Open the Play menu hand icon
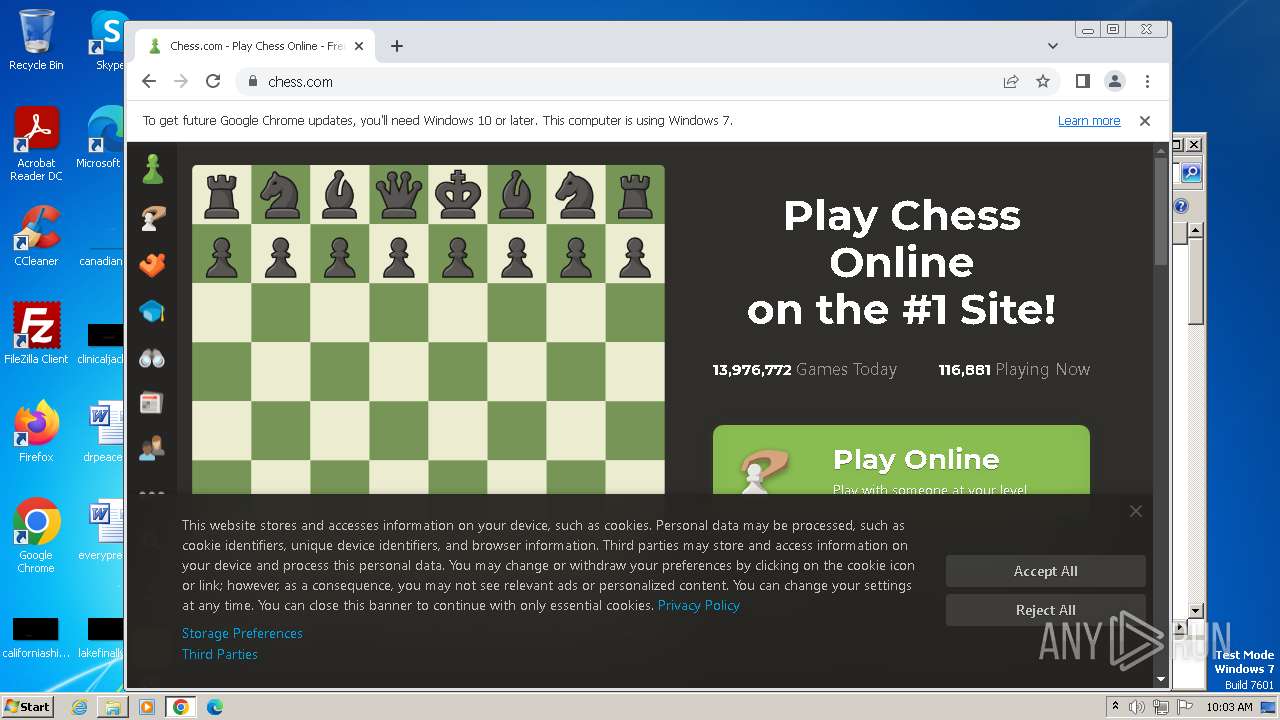Viewport: 1280px width, 720px height. [152, 217]
